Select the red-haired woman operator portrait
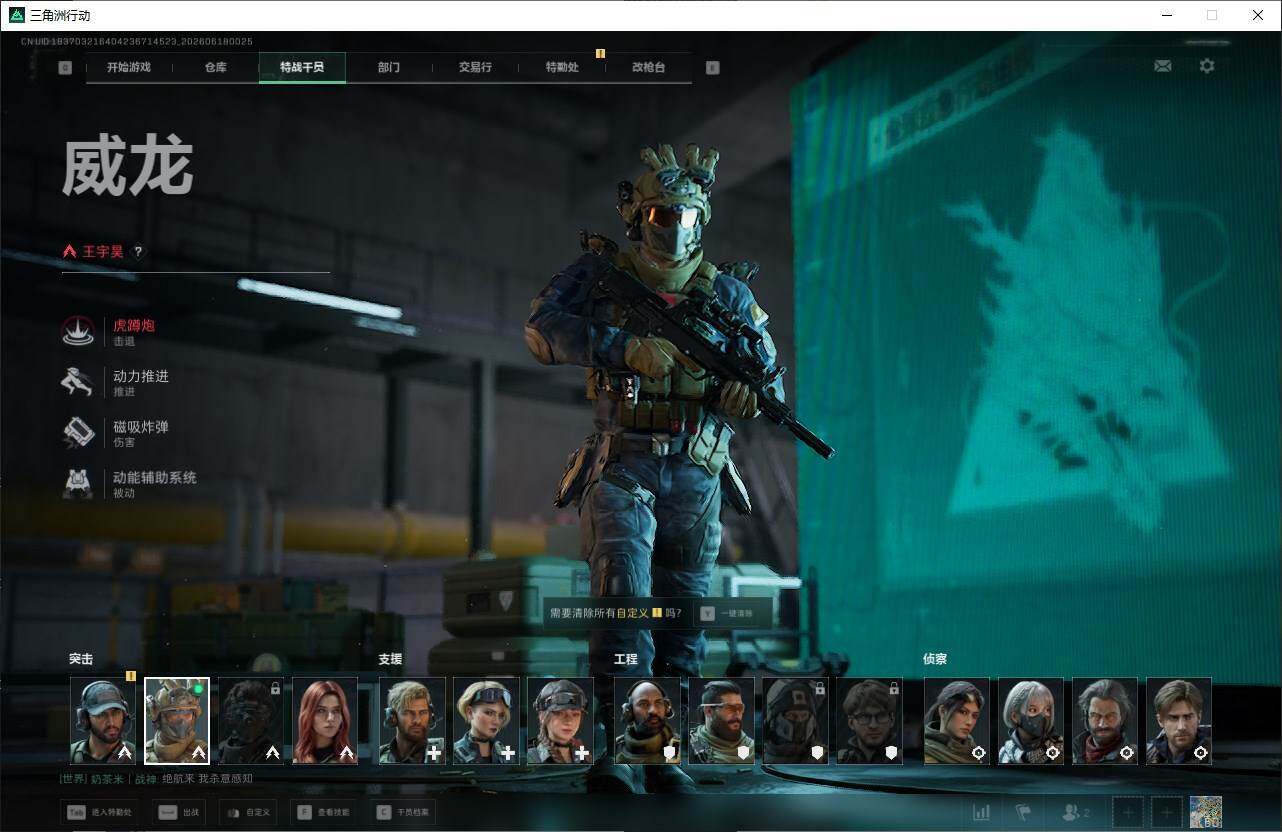The image size is (1282, 832). 325,721
